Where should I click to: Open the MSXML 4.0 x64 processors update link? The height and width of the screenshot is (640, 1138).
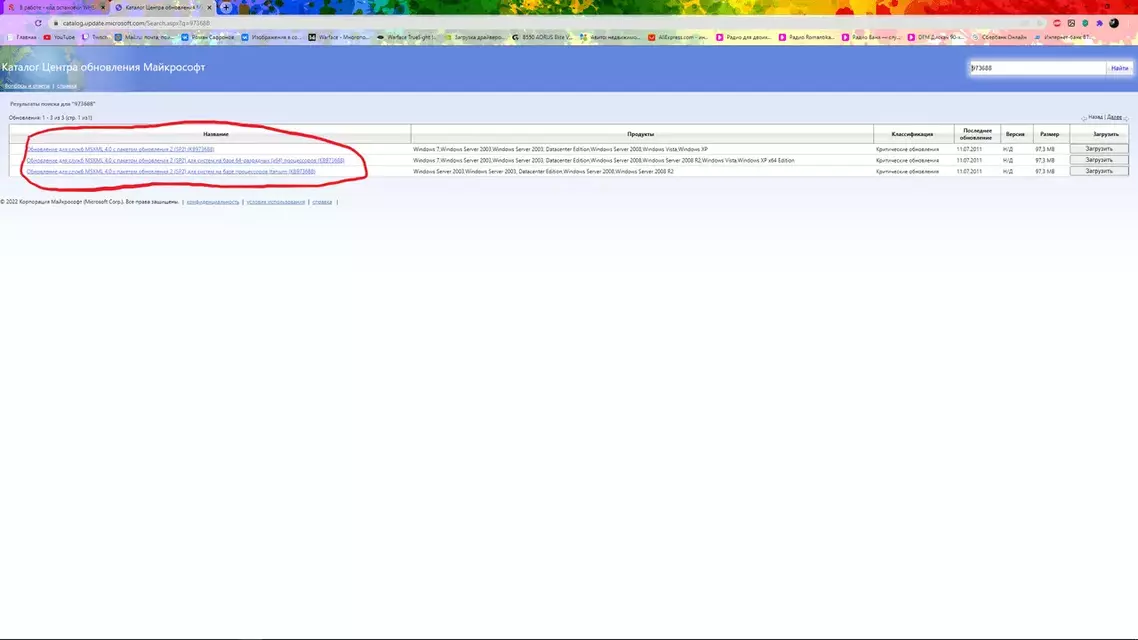[x=185, y=160]
